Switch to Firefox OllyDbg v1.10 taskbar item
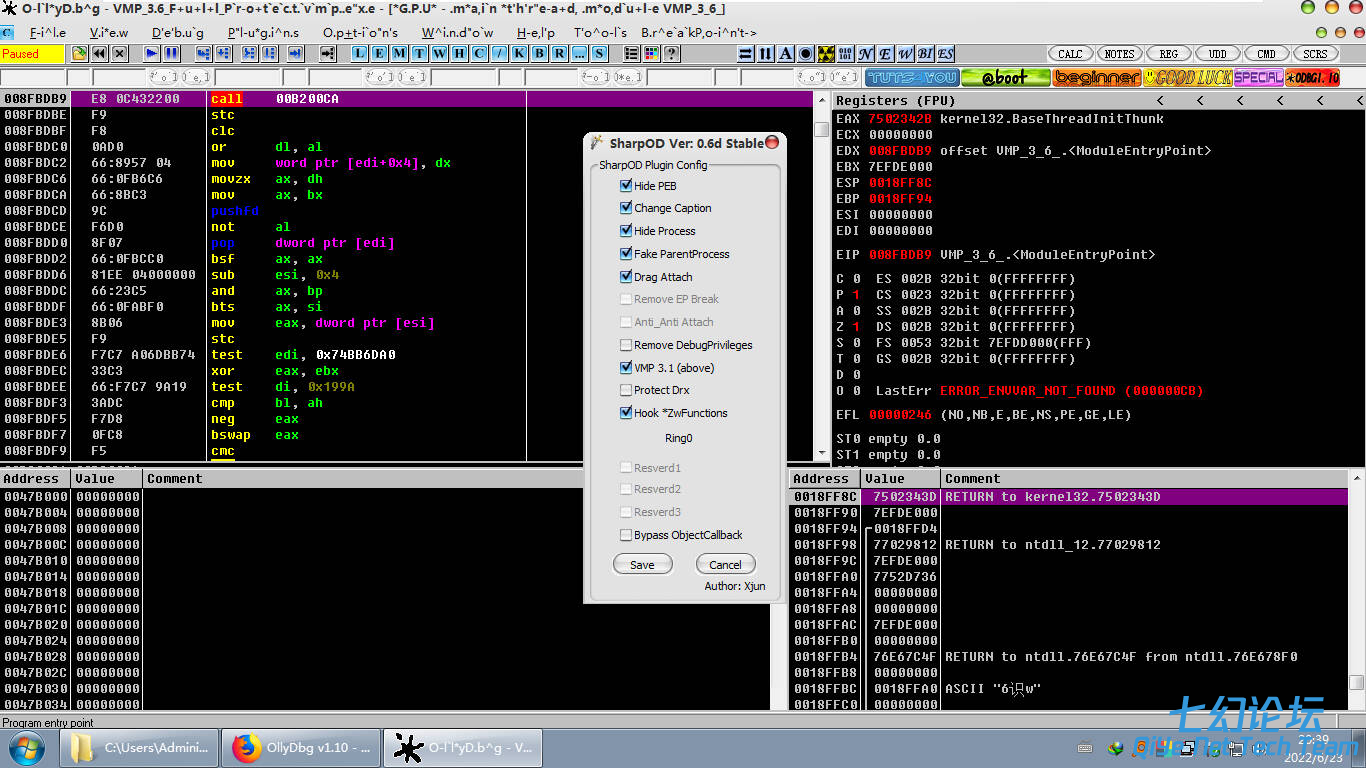 coord(300,747)
